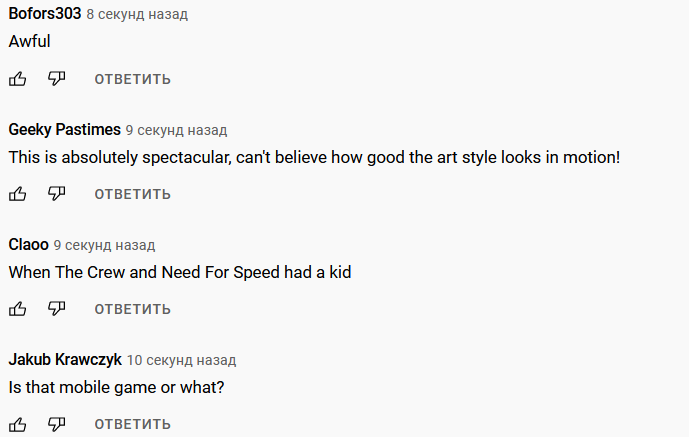Dislike Claoo's comment
The image size is (689, 437).
coord(57,309)
